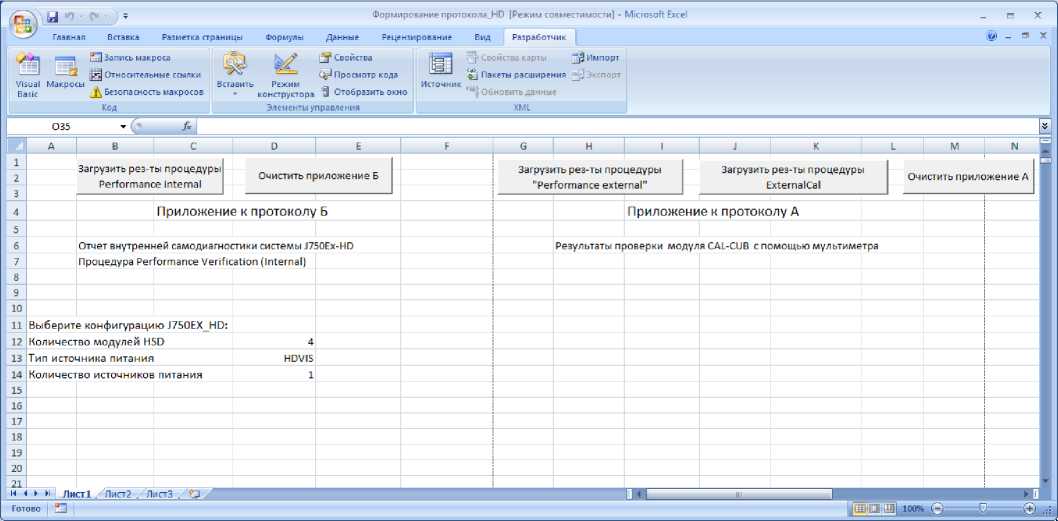Screen dimensions: 1058x521
Task: Toggle Относительные ссылки mode
Action: pos(145,75)
